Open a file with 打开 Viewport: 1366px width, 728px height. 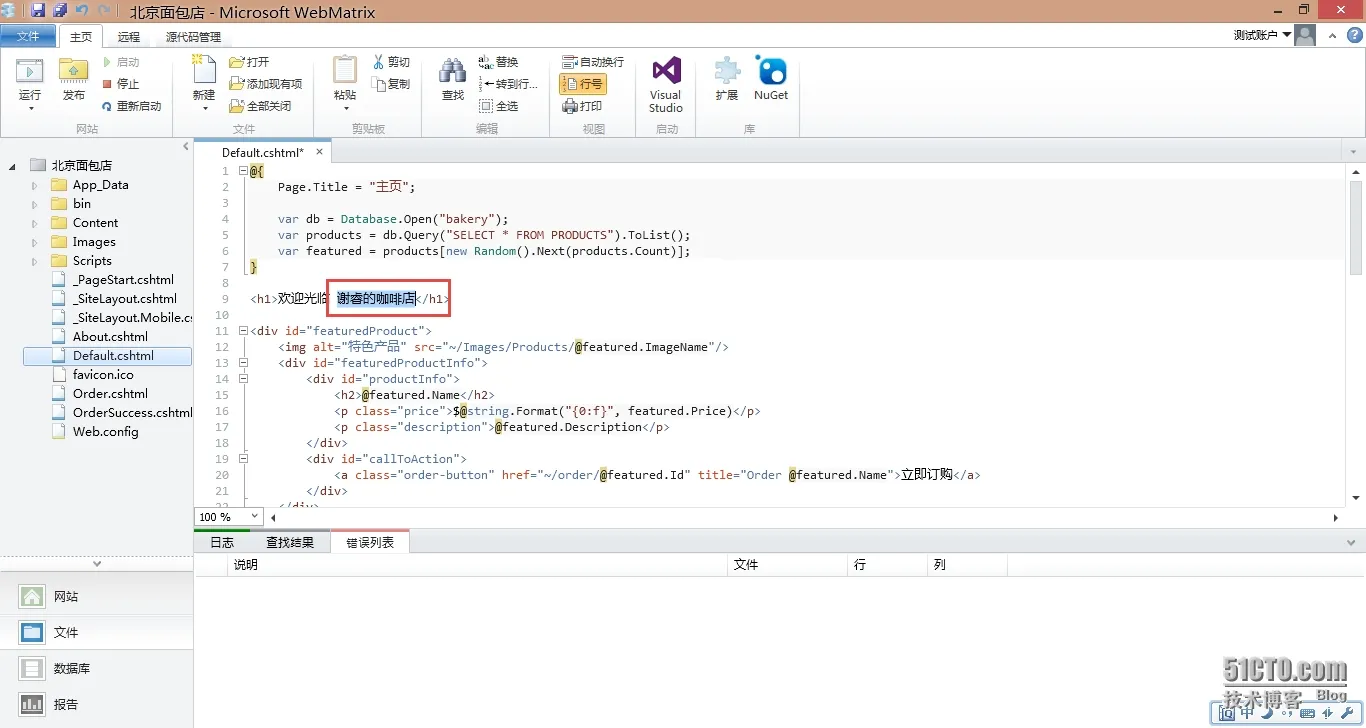pos(250,62)
